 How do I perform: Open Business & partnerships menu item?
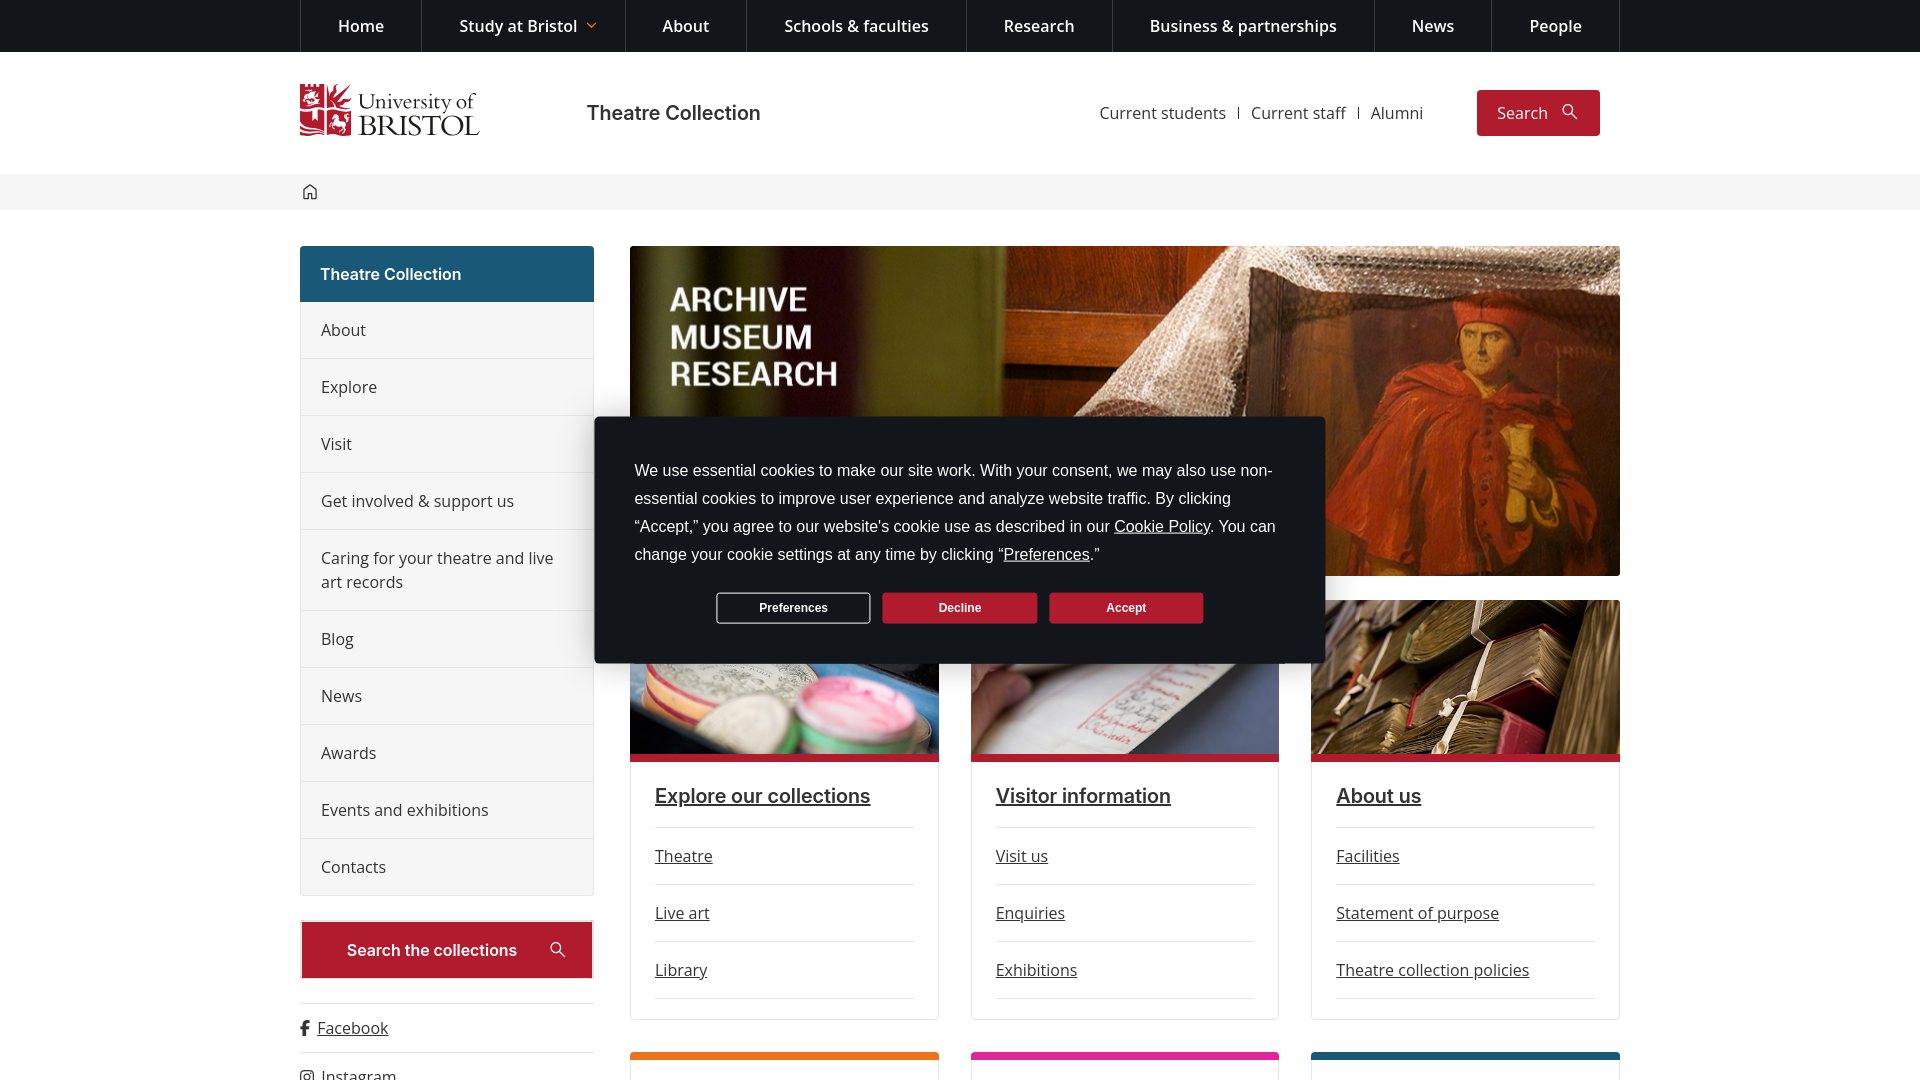[1243, 26]
